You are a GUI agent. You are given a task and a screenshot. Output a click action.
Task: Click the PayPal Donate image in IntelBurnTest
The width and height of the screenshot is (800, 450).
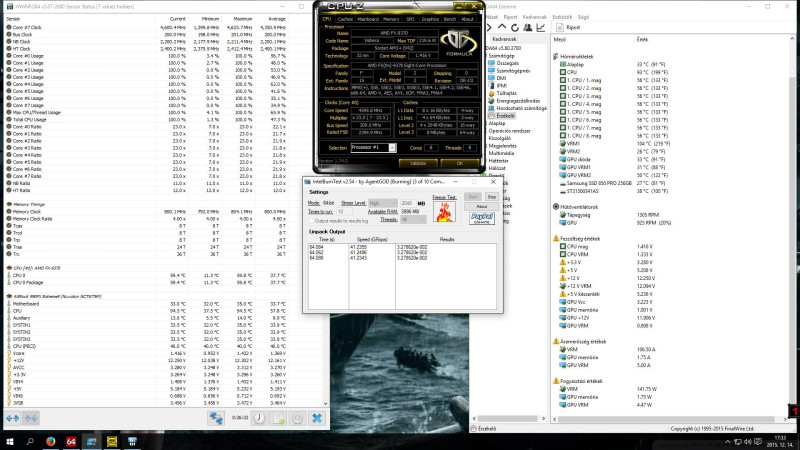click(x=482, y=218)
